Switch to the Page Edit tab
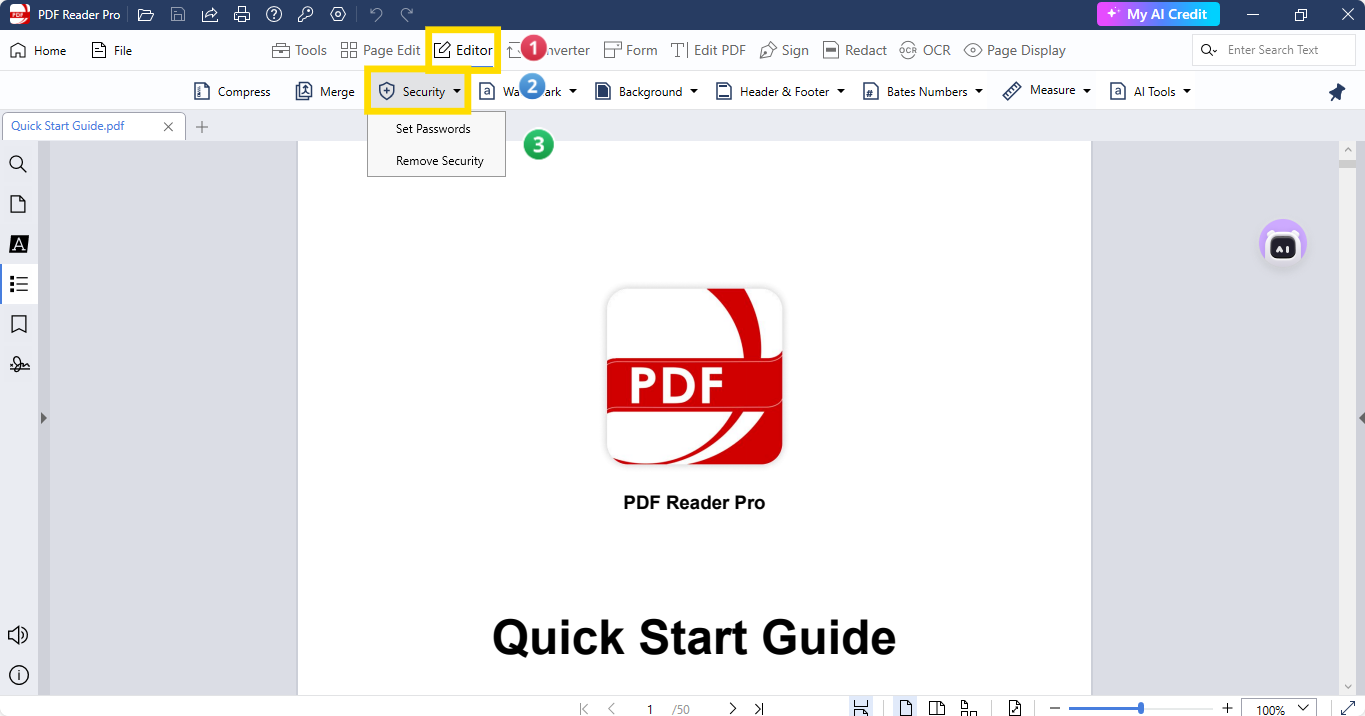This screenshot has width=1365, height=716. point(380,50)
